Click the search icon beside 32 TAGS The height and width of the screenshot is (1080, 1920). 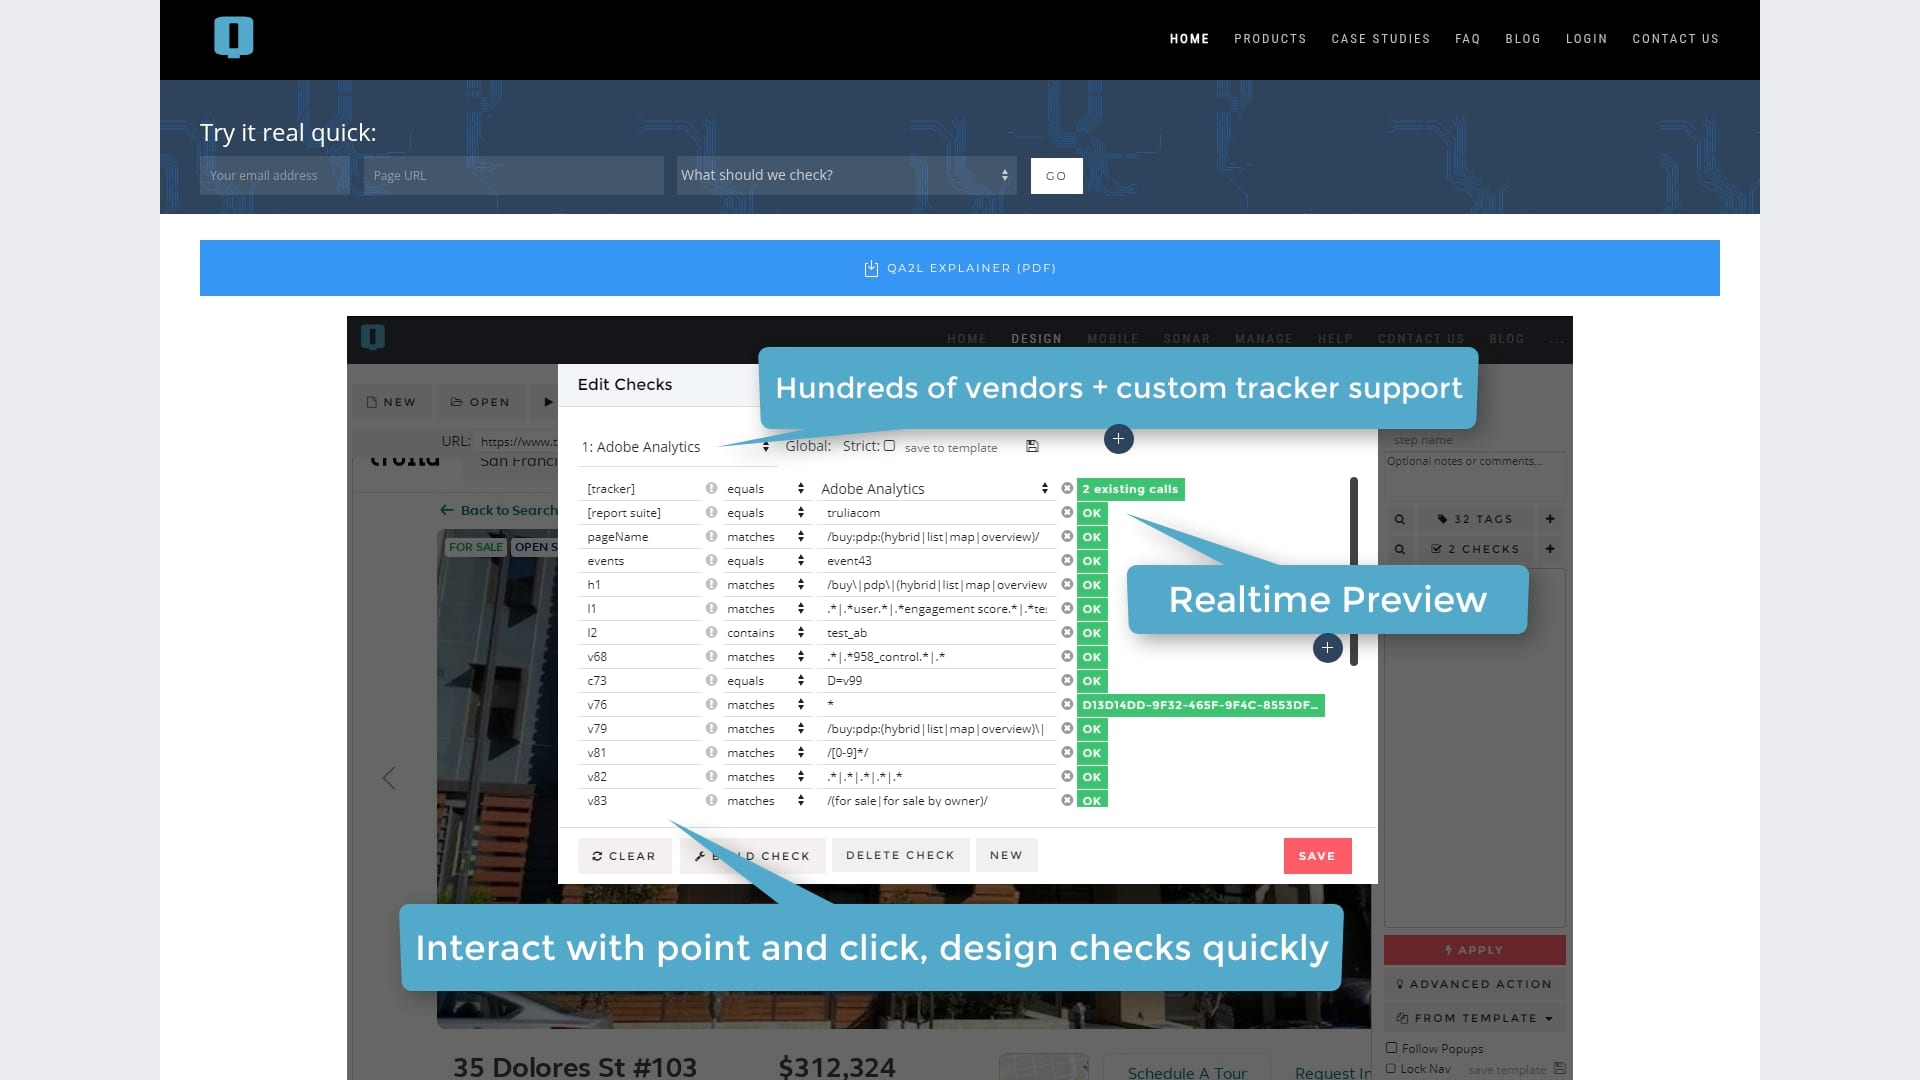(1400, 519)
